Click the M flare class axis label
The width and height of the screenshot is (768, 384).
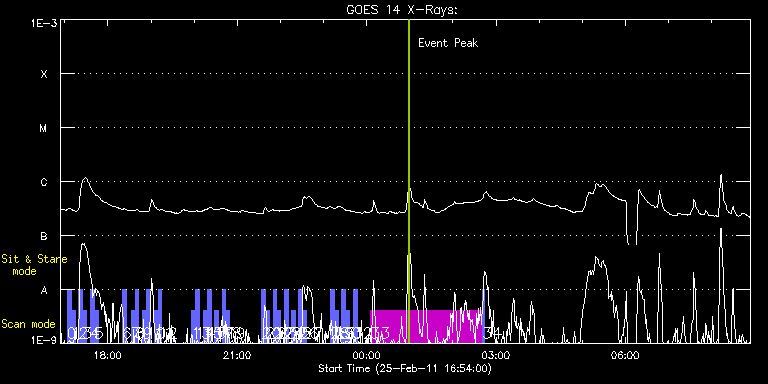(x=44, y=128)
